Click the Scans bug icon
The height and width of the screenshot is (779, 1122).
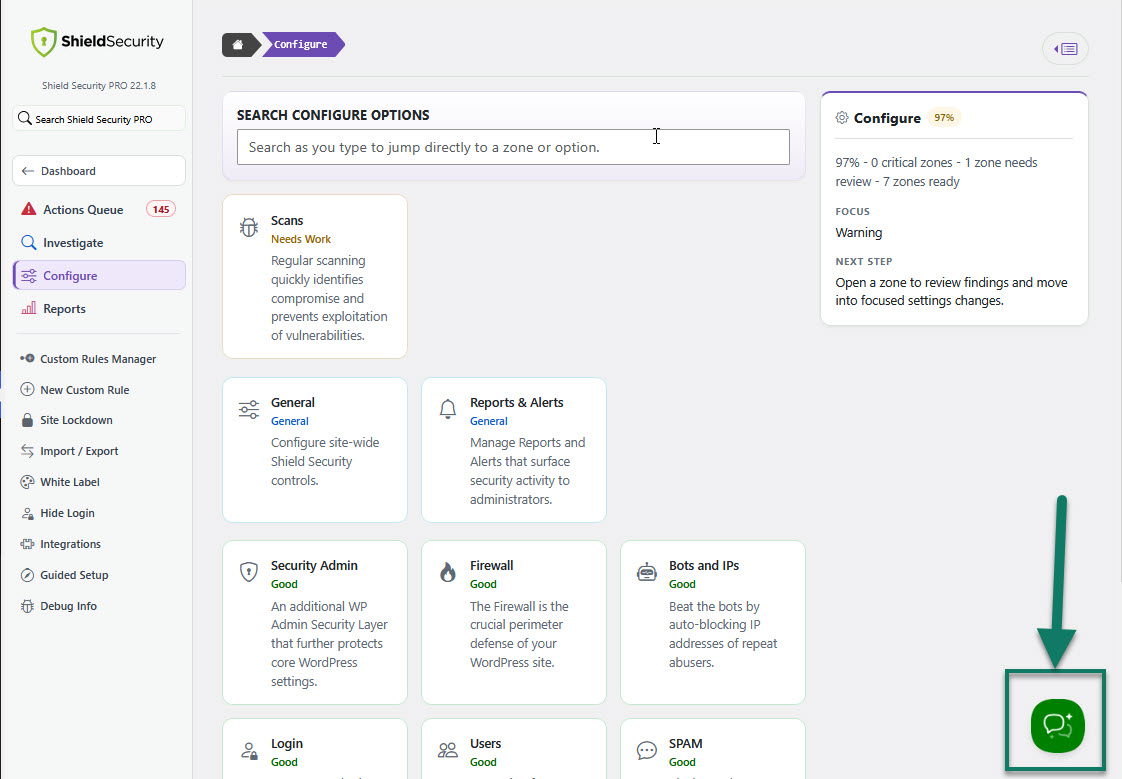coord(248,227)
